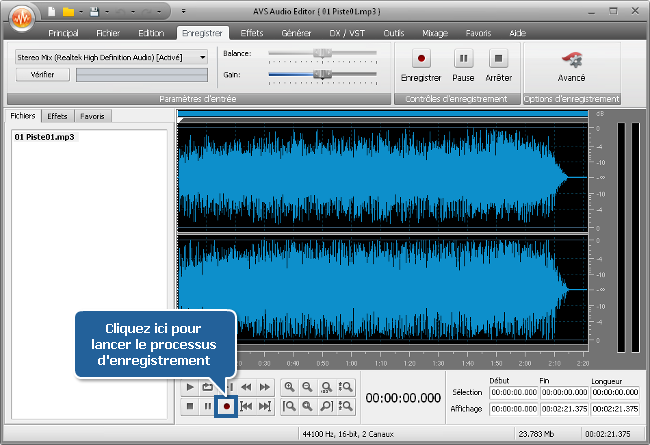The width and height of the screenshot is (650, 445).
Task: Stop playback using the bottom stop icon
Action: (190, 406)
